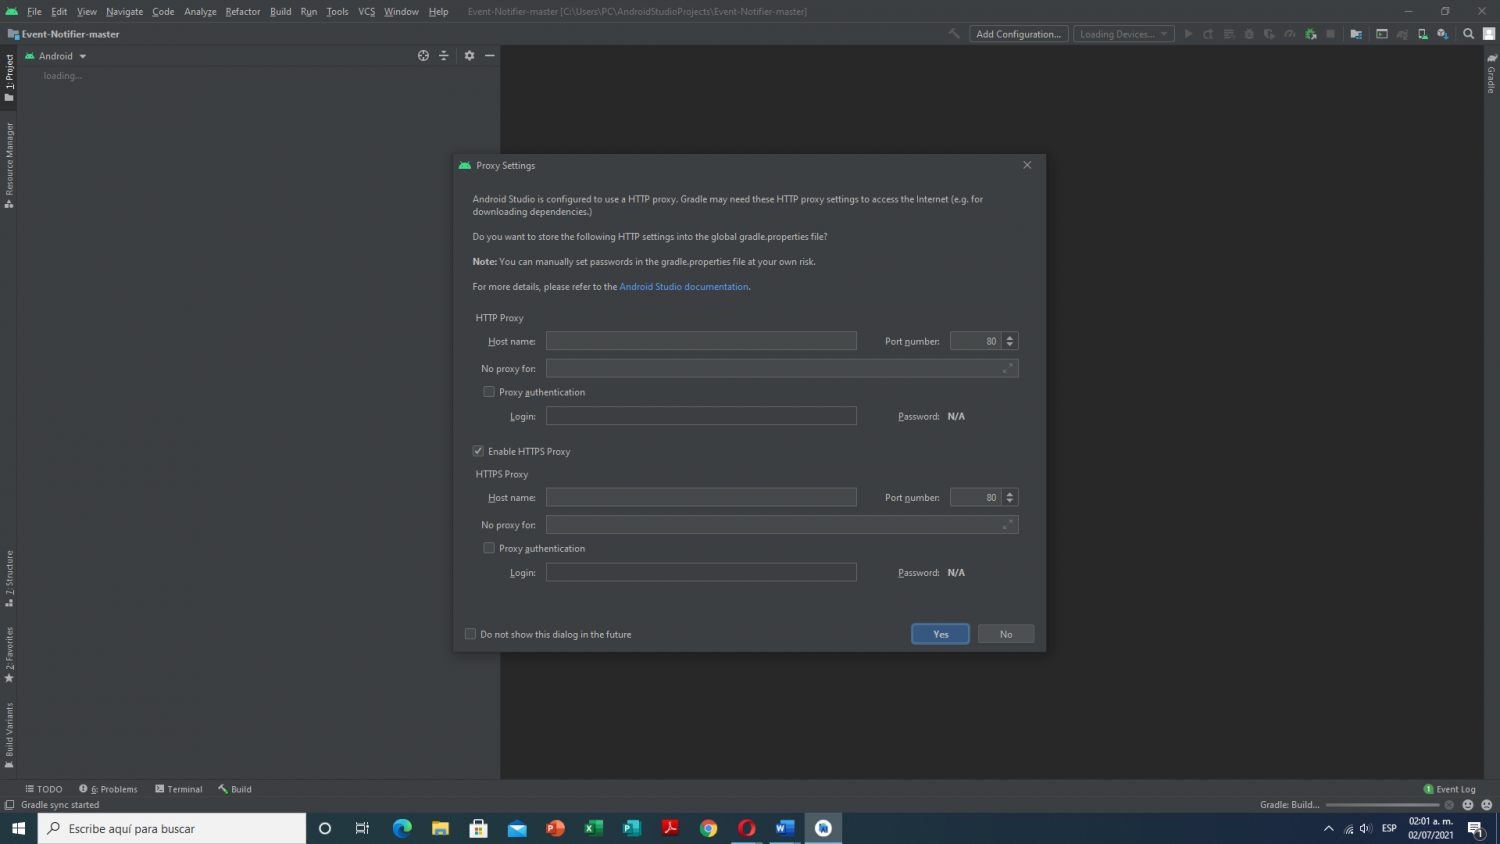Open Microsoft Edge from taskbar
This screenshot has height=844, width=1500.
pyautogui.click(x=402, y=828)
